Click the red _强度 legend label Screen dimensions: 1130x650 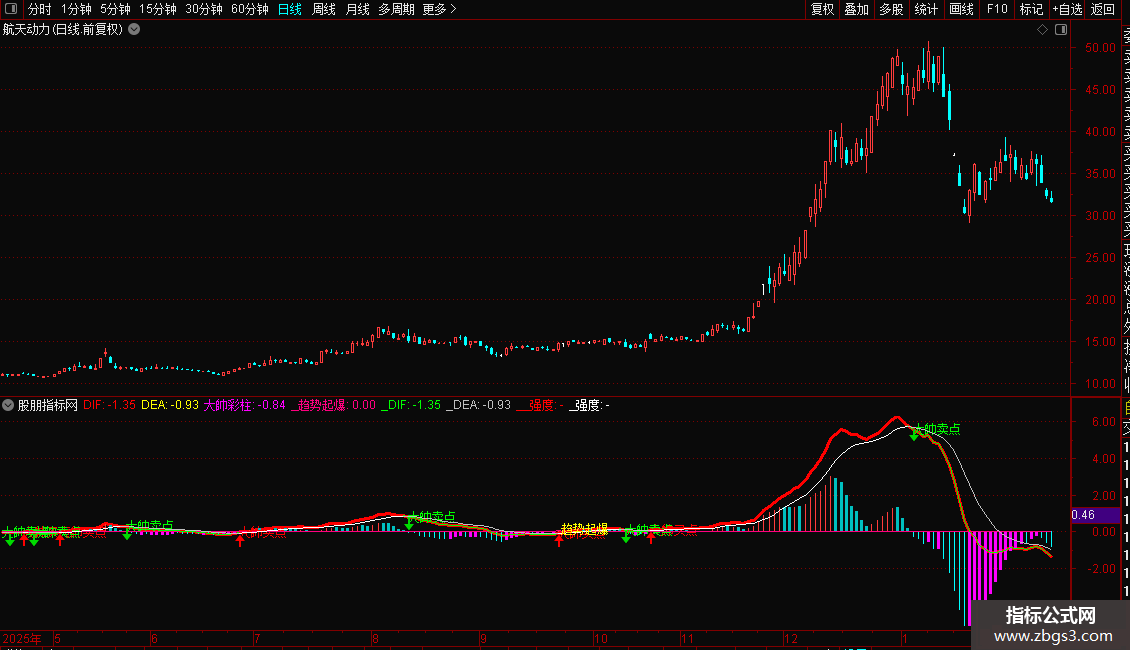pyautogui.click(x=540, y=405)
